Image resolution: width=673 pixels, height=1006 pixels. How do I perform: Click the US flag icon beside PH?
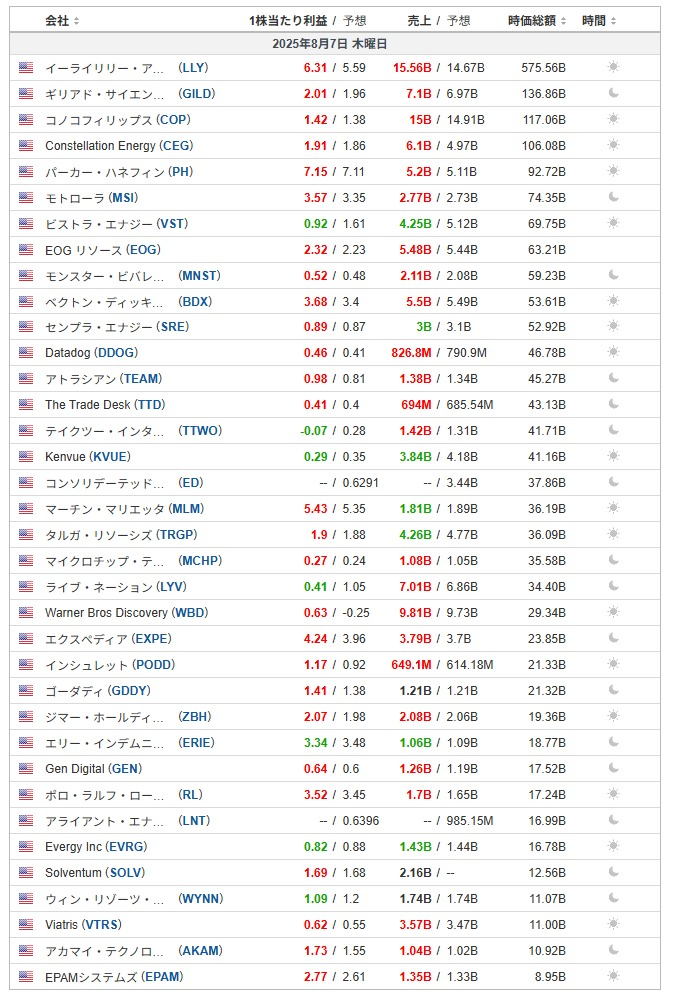point(26,171)
